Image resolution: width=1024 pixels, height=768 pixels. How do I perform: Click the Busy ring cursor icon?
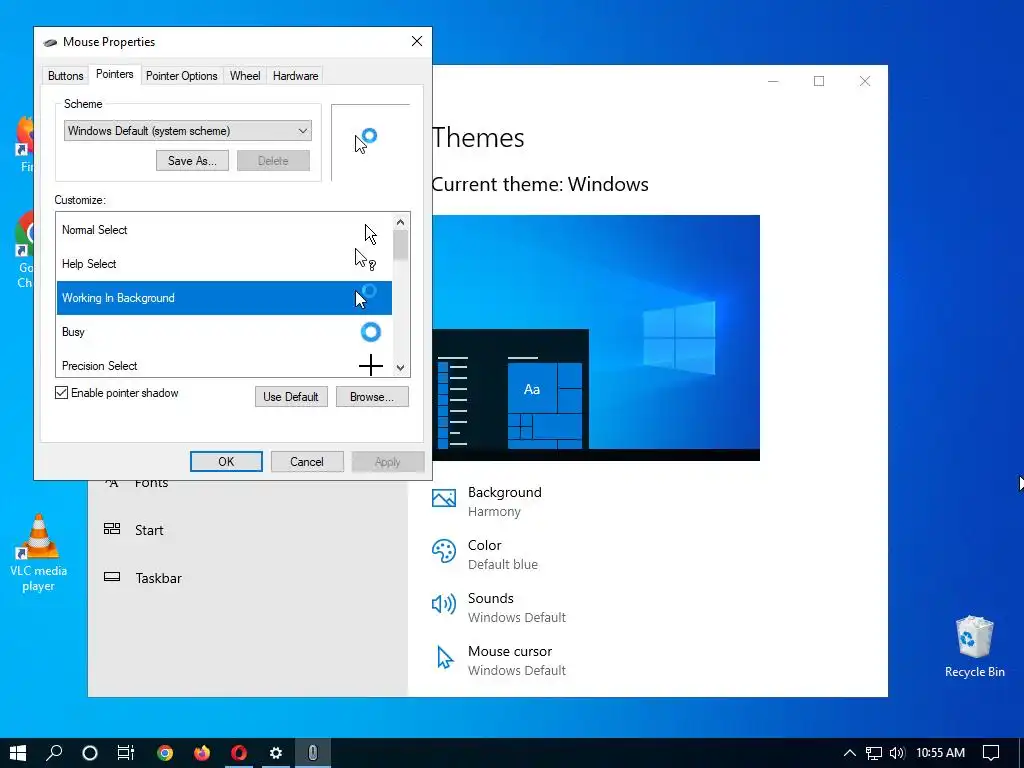coord(370,332)
